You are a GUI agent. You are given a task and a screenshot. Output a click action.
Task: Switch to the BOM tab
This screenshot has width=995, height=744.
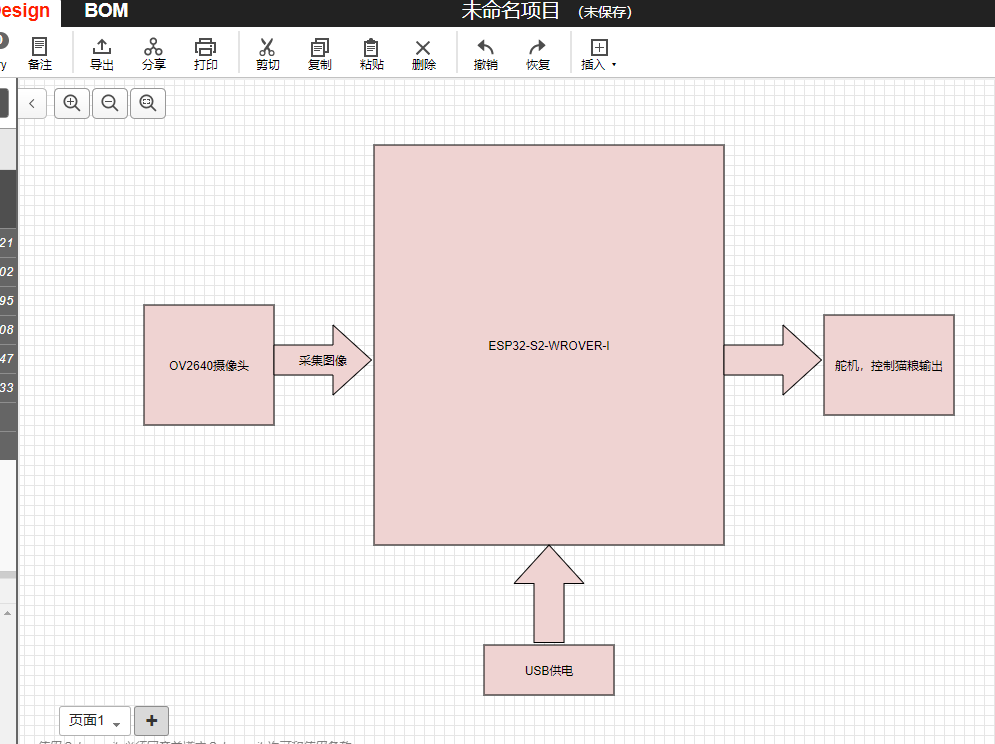pos(106,11)
